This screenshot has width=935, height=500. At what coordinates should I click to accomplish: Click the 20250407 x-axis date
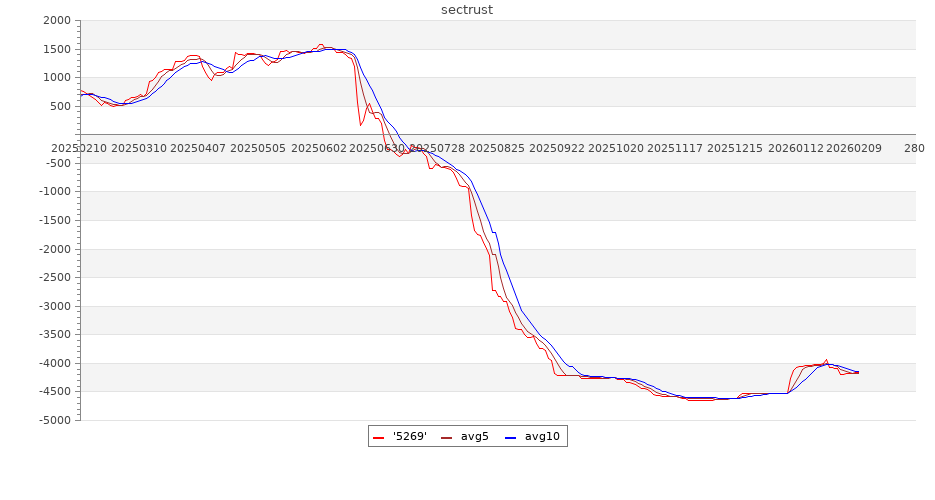(x=198, y=147)
